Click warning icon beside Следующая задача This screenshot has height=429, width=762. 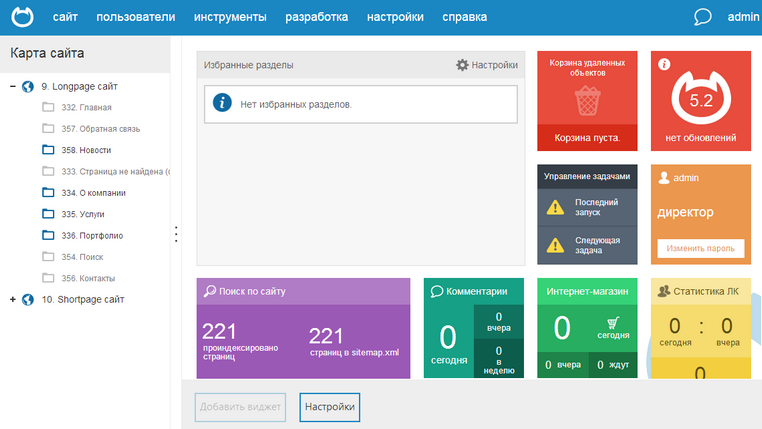click(555, 245)
